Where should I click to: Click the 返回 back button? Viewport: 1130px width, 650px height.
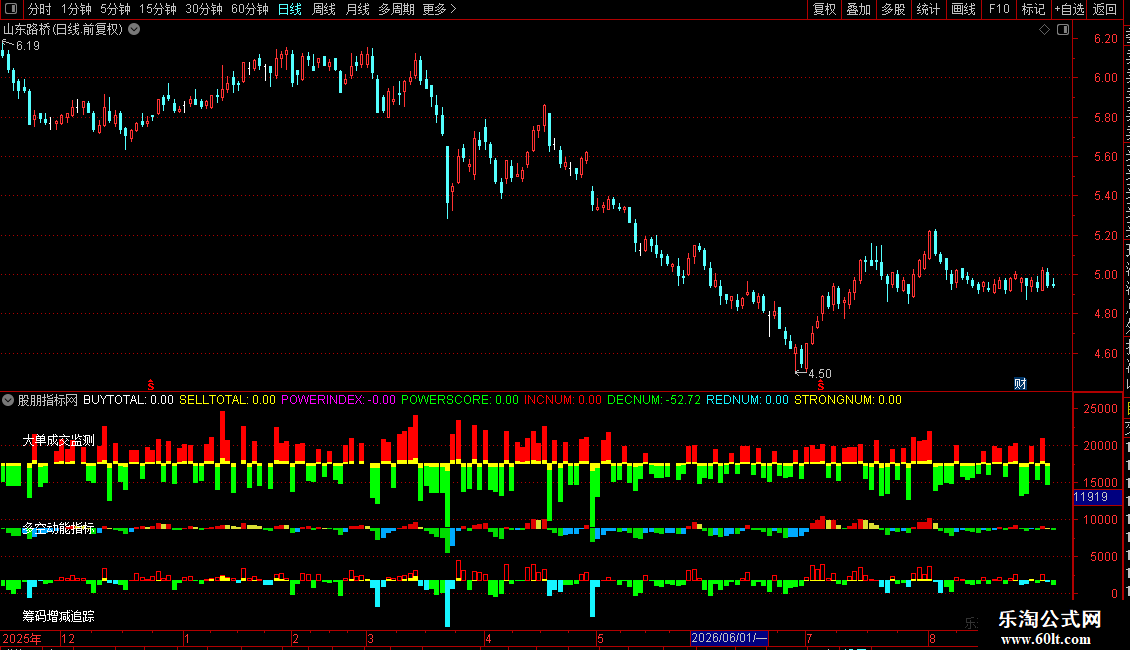click(1105, 9)
